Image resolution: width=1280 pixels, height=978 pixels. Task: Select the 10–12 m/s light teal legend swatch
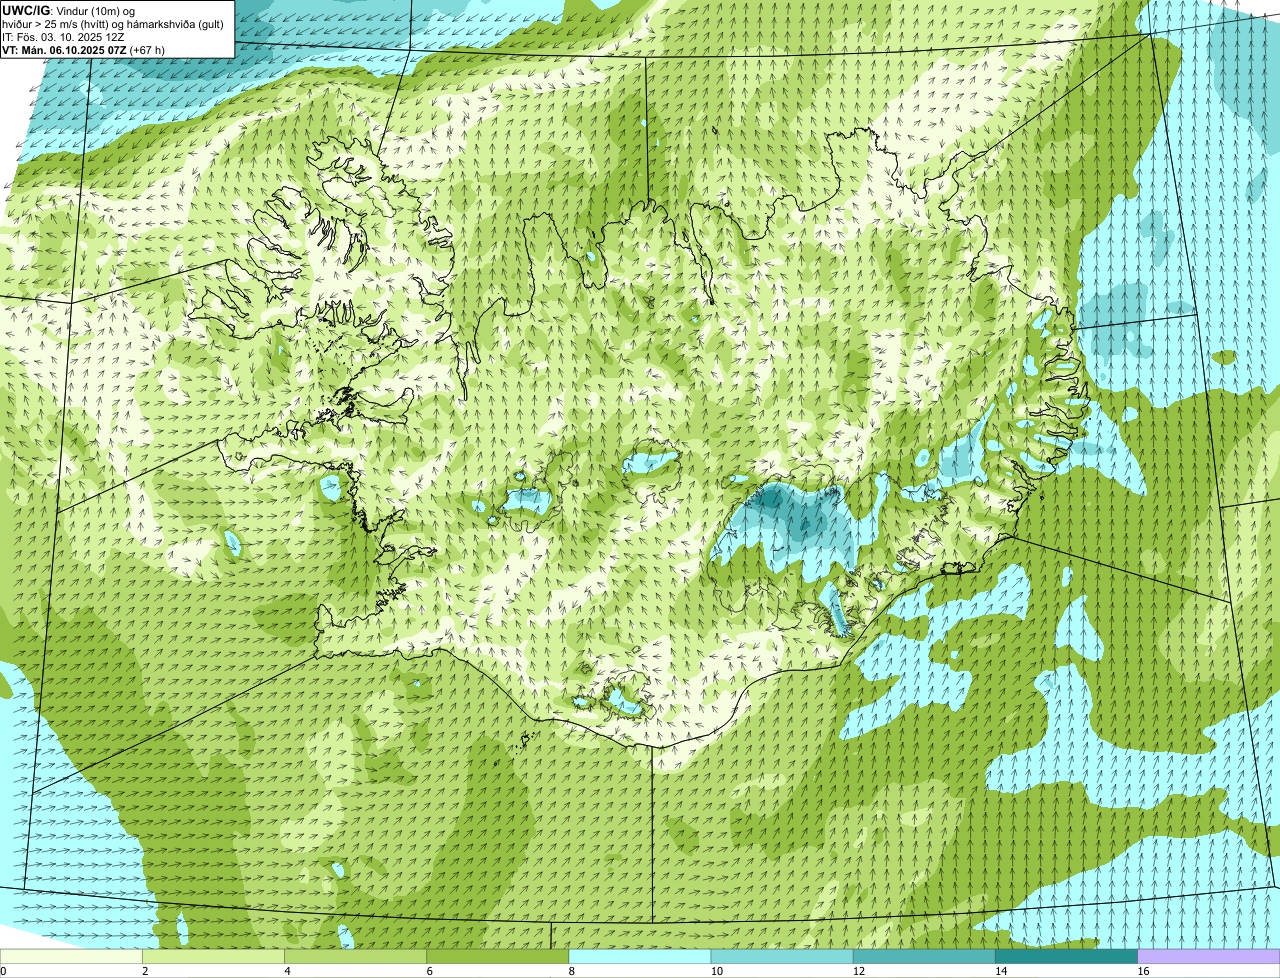[x=782, y=956]
